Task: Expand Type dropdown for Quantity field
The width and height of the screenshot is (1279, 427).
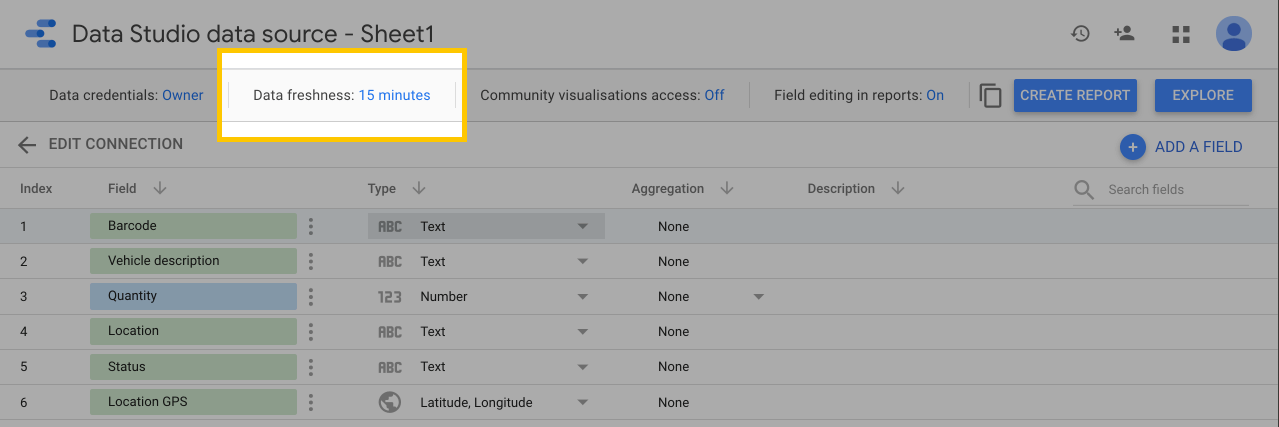Action: pyautogui.click(x=582, y=297)
